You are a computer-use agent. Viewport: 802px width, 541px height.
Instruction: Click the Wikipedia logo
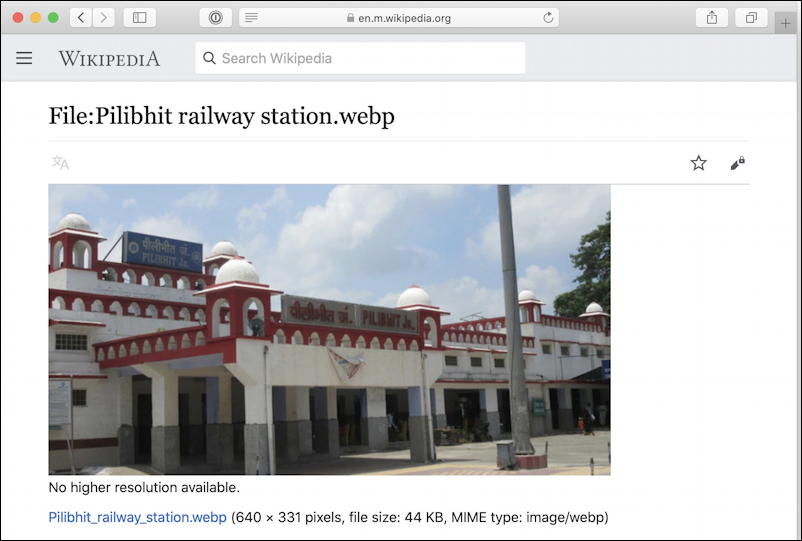[x=109, y=58]
